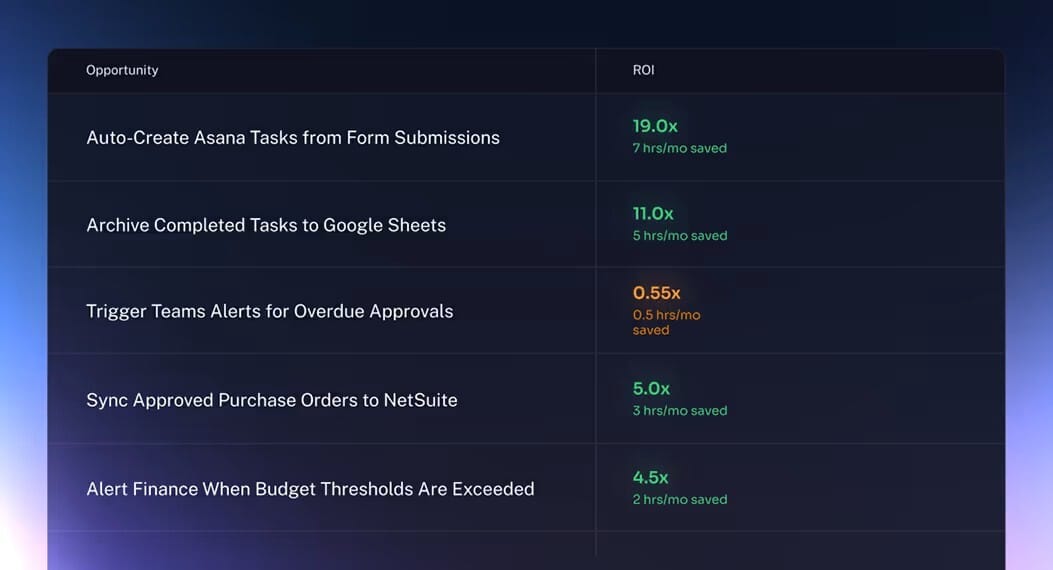Screen dimensions: 1053x570
Task: Click the 7 hrs/mo saved text
Action: pos(680,148)
